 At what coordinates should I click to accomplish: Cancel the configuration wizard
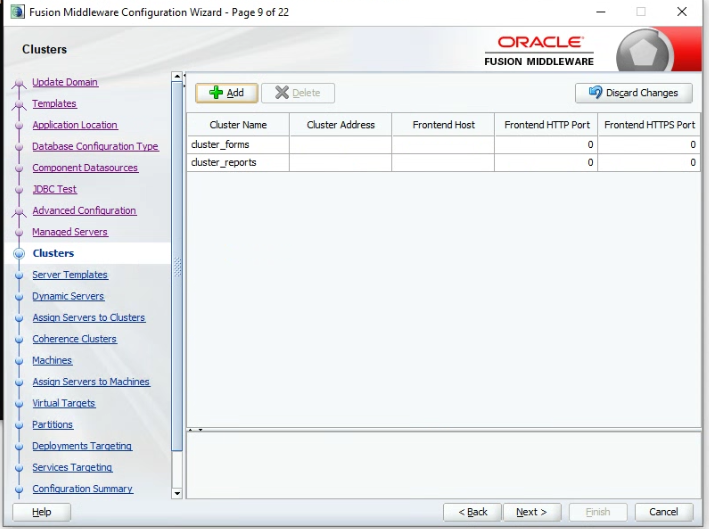[663, 512]
